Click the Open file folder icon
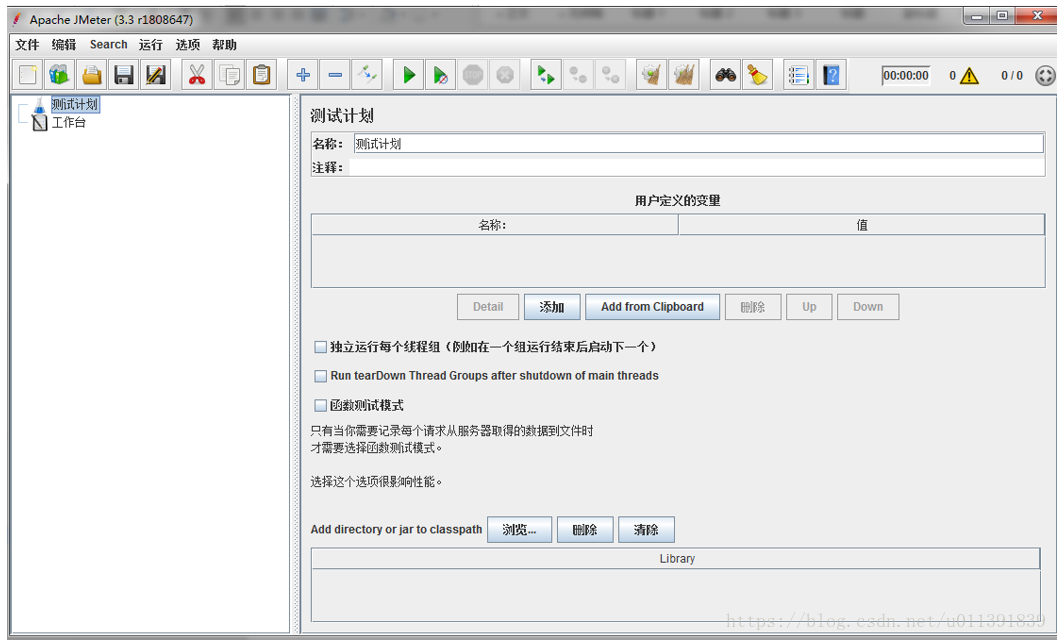The image size is (1057, 641). [92, 75]
